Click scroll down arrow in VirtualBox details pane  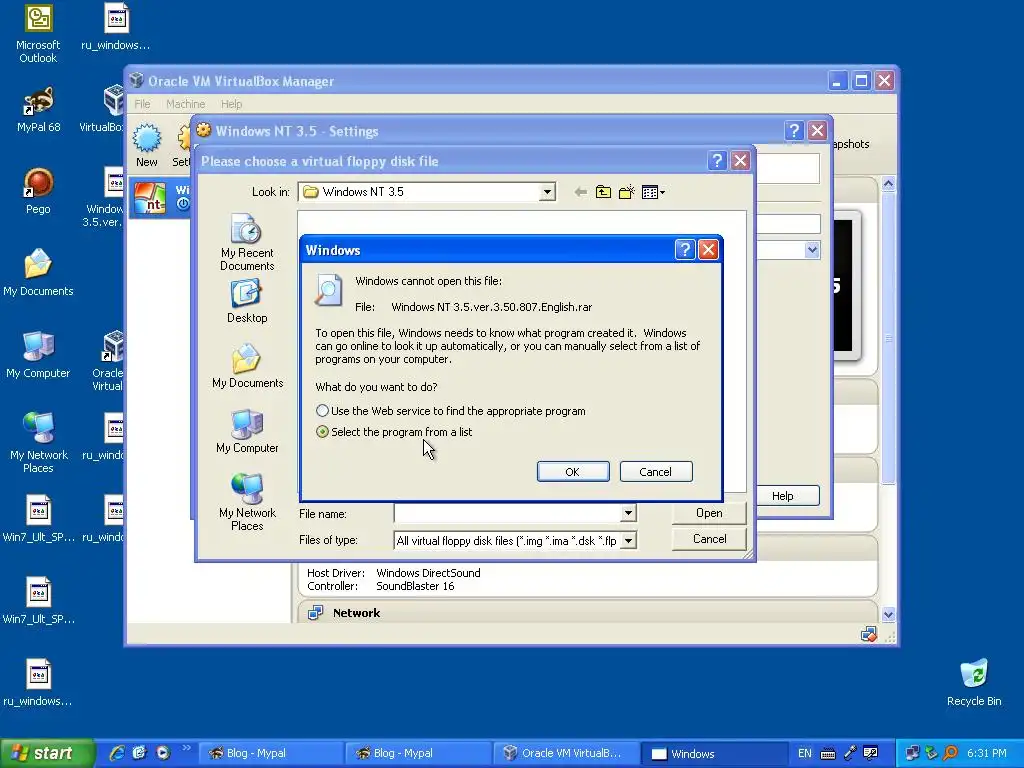[x=888, y=614]
